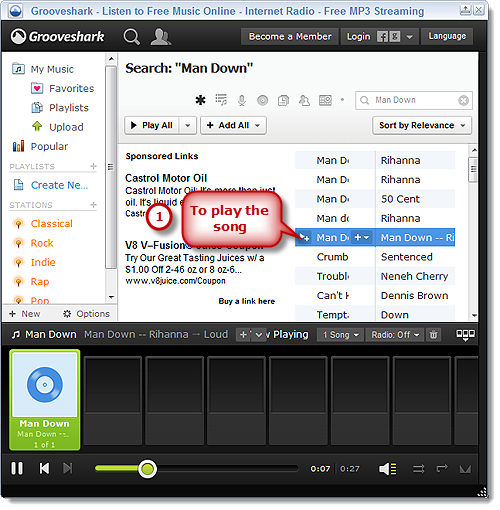The width and height of the screenshot is (500, 510).
Task: Select the Neneh Cherry result row
Action: (375, 276)
